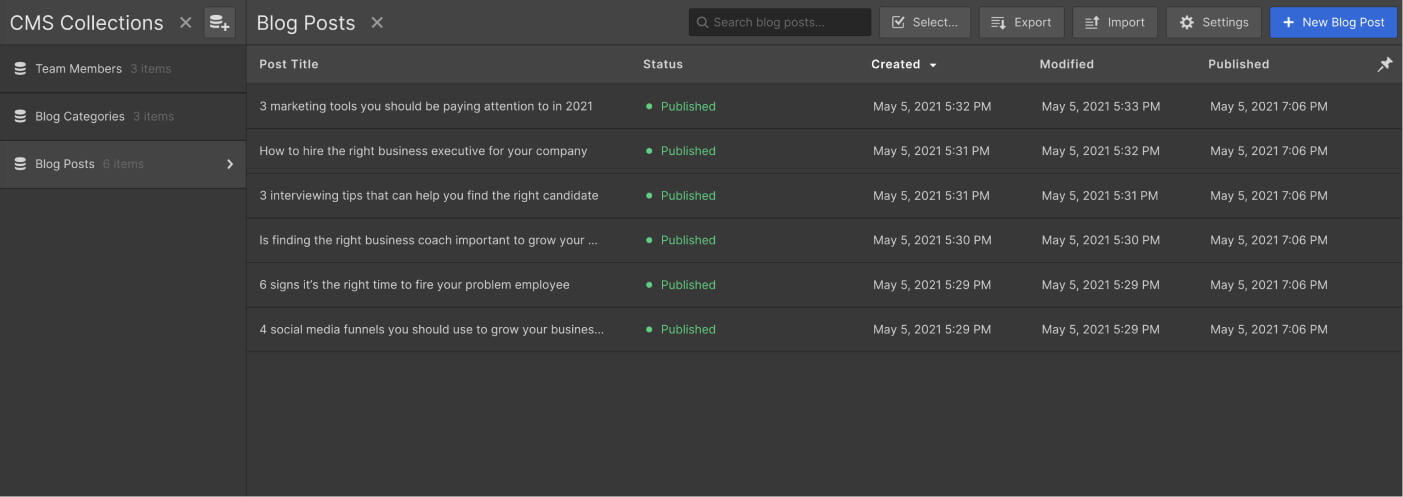Open collection Settings
Screen dimensions: 1403x497
click(x=1213, y=22)
